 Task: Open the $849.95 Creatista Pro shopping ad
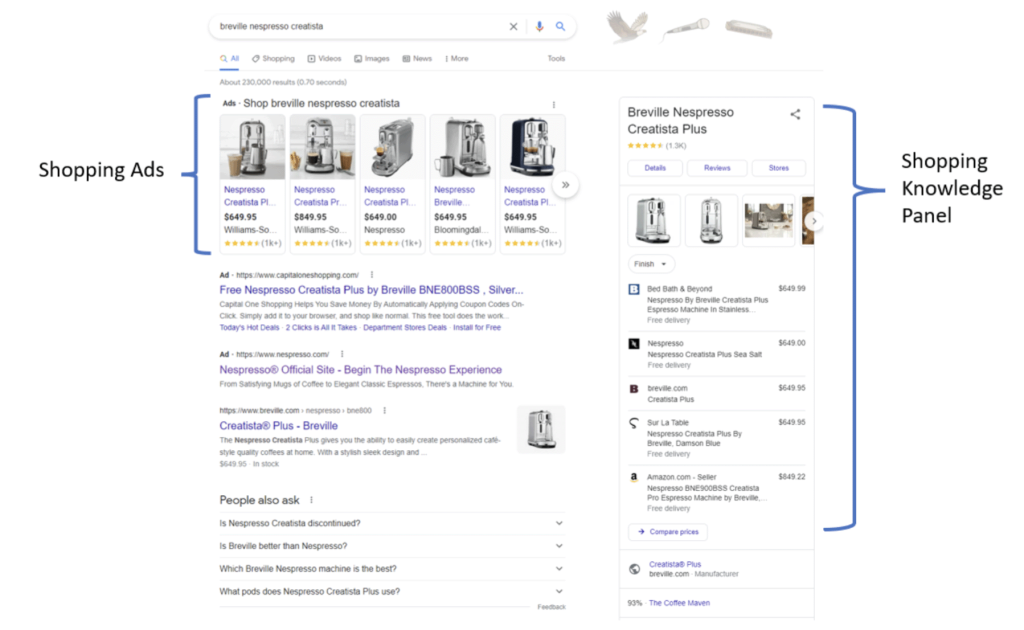pos(323,183)
